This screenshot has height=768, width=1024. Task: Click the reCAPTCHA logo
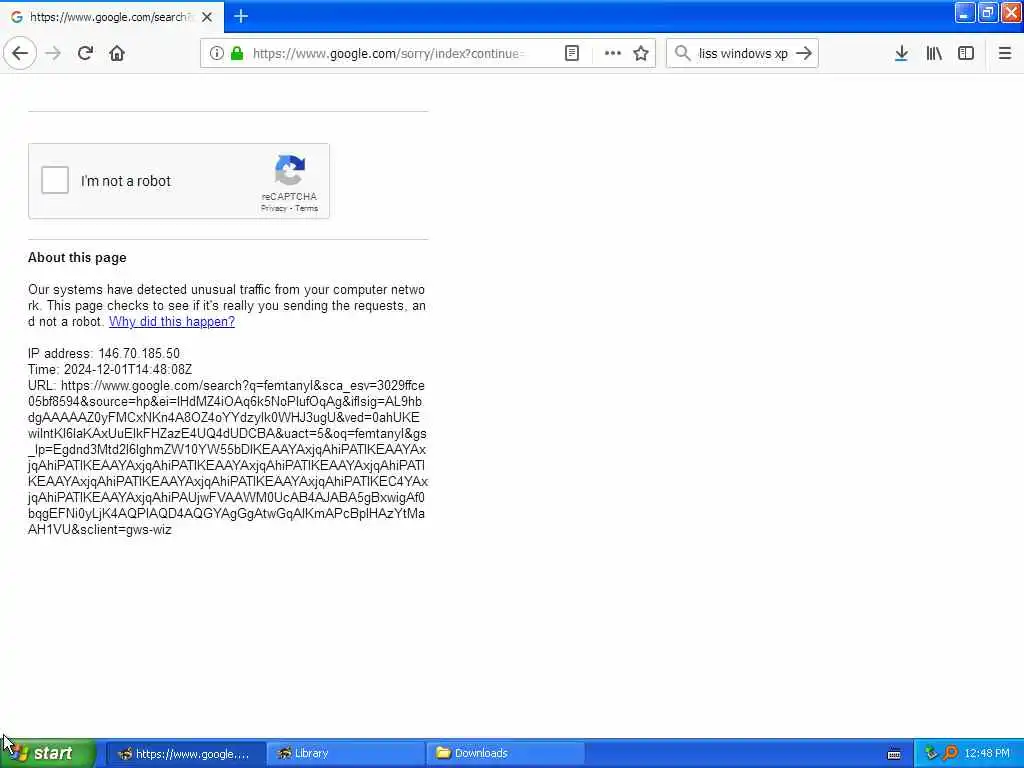point(289,170)
